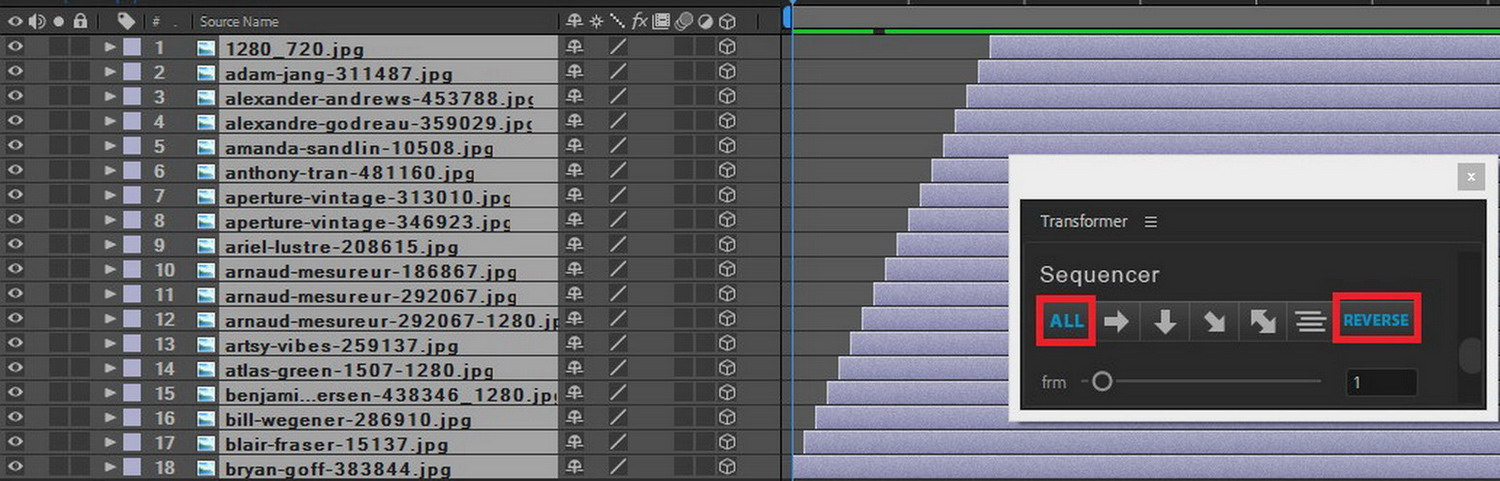This screenshot has width=1500, height=481.
Task: Click double diagonal arrow Sequencer button
Action: (1262, 321)
